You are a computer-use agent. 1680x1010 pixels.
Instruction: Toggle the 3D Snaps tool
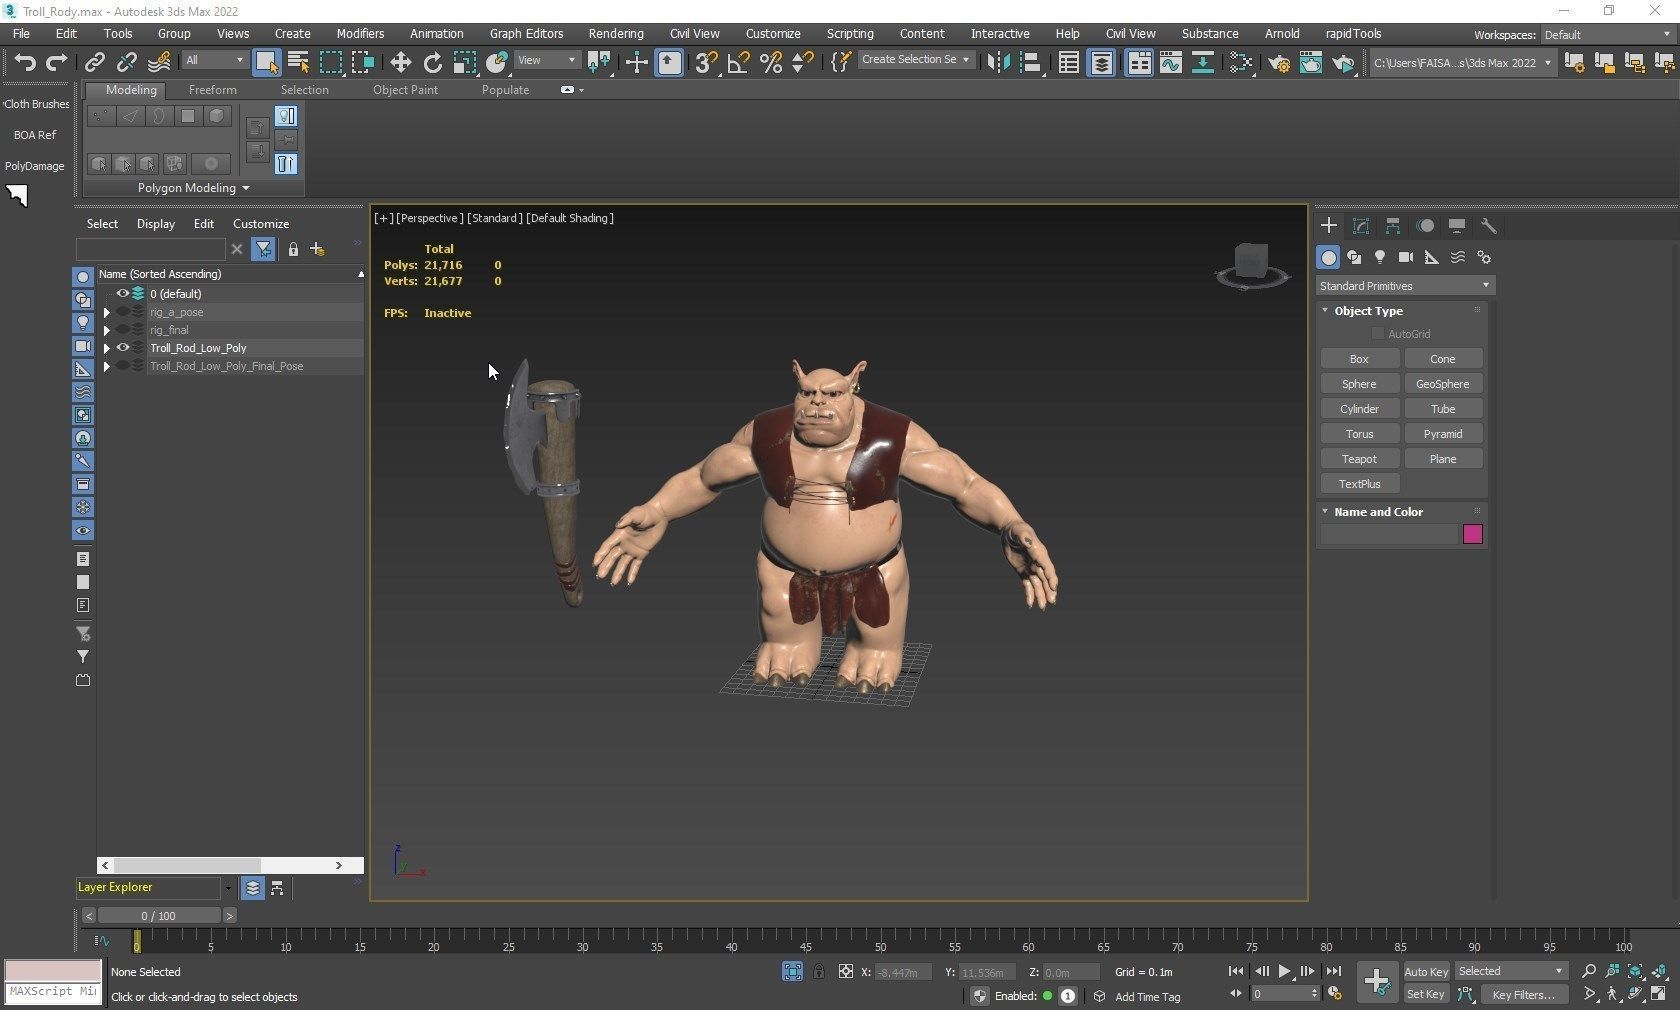tap(706, 63)
